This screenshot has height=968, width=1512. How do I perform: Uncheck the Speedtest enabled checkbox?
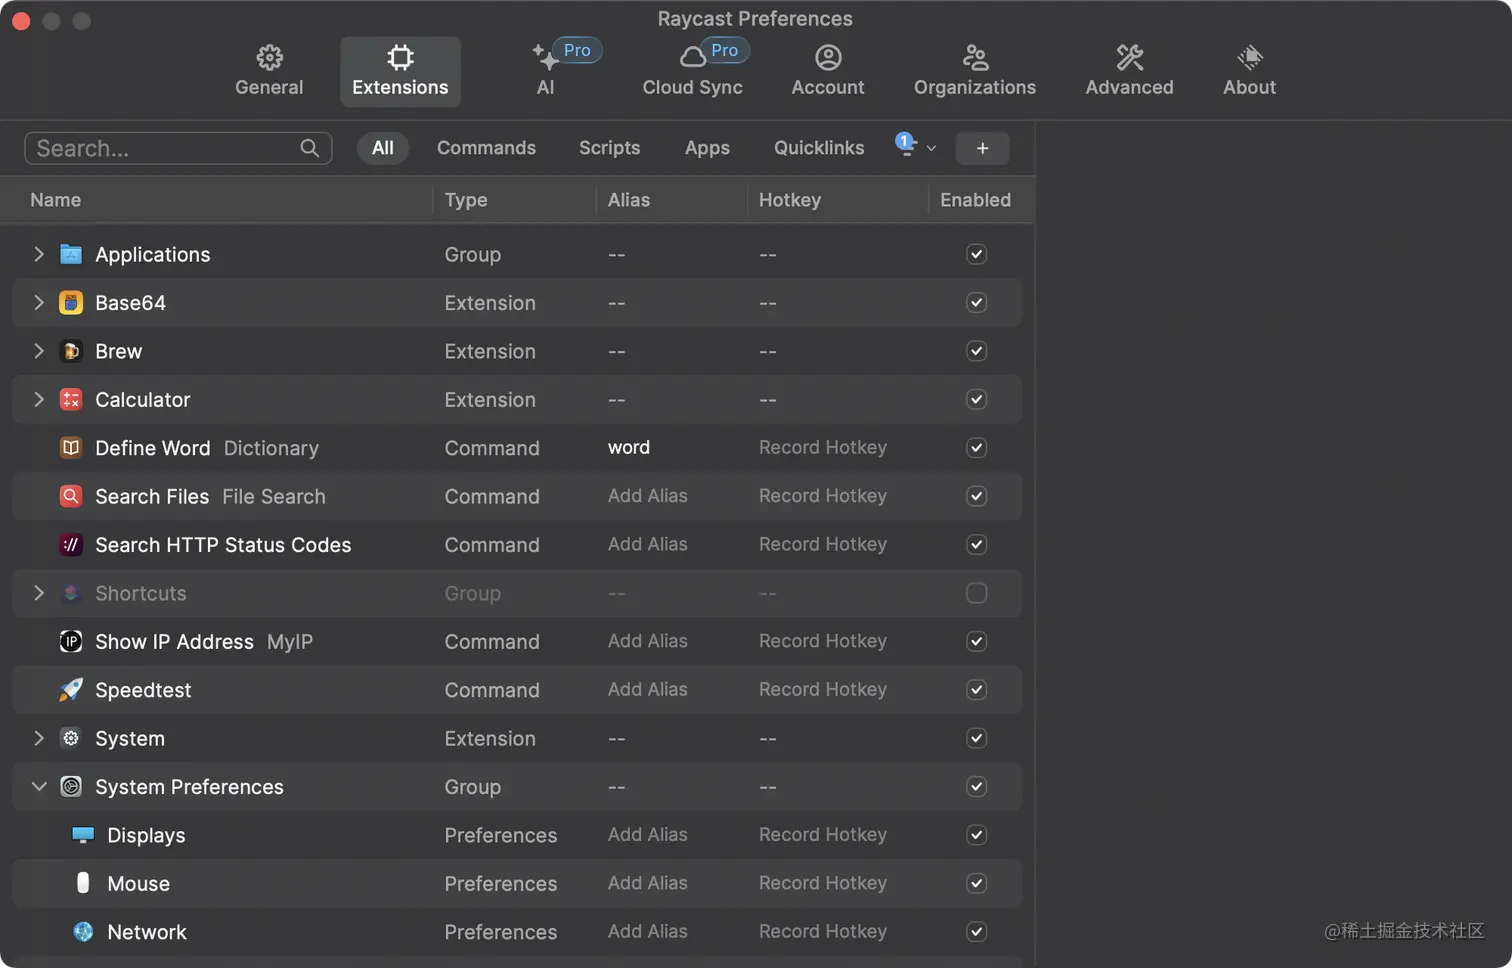point(977,689)
